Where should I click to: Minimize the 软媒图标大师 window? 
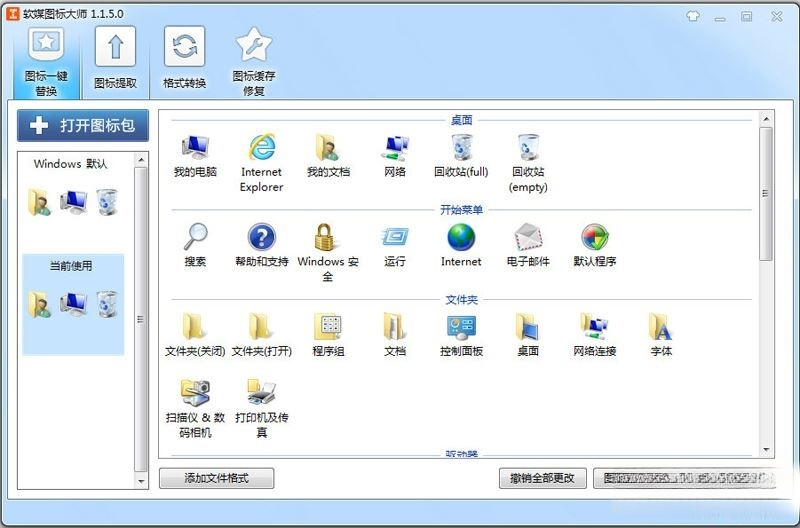720,17
